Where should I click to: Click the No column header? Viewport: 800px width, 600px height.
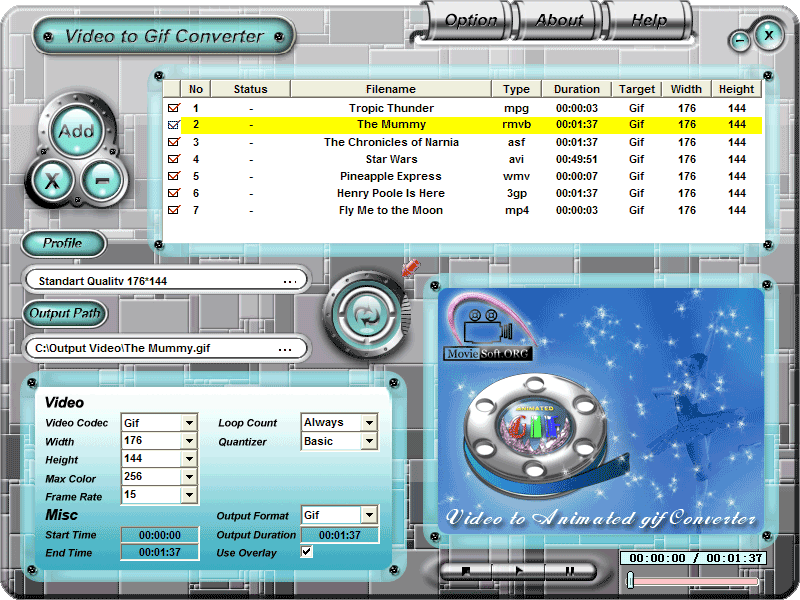tap(195, 89)
